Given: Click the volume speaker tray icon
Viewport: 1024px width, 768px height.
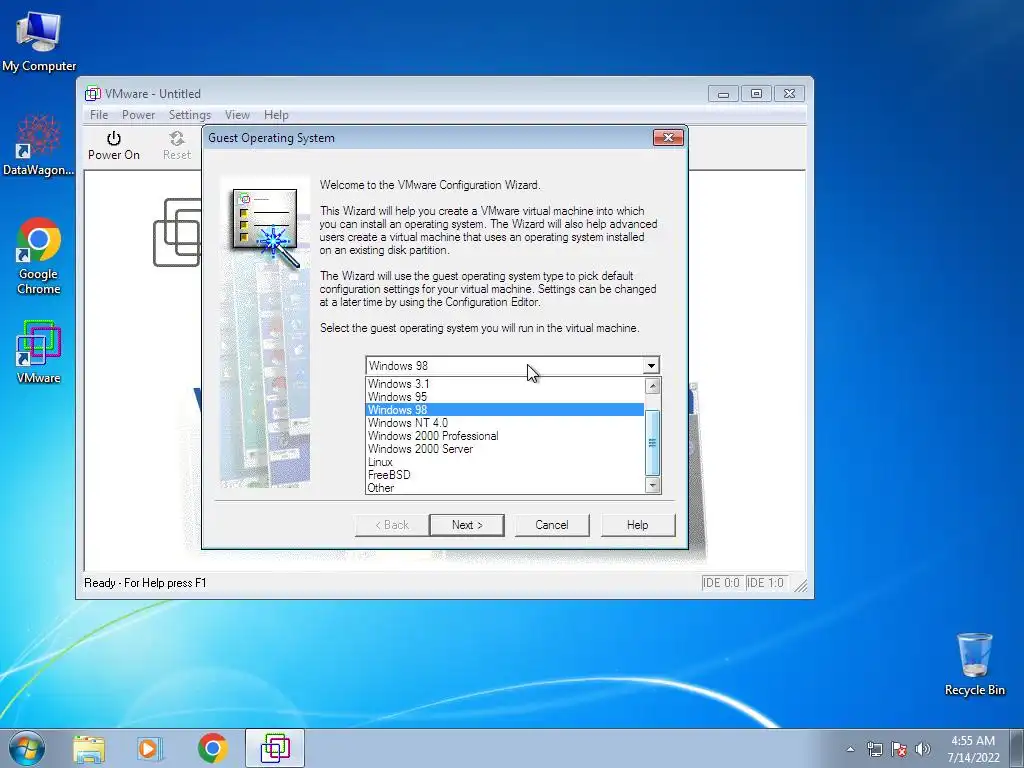Looking at the screenshot, I should coord(923,749).
